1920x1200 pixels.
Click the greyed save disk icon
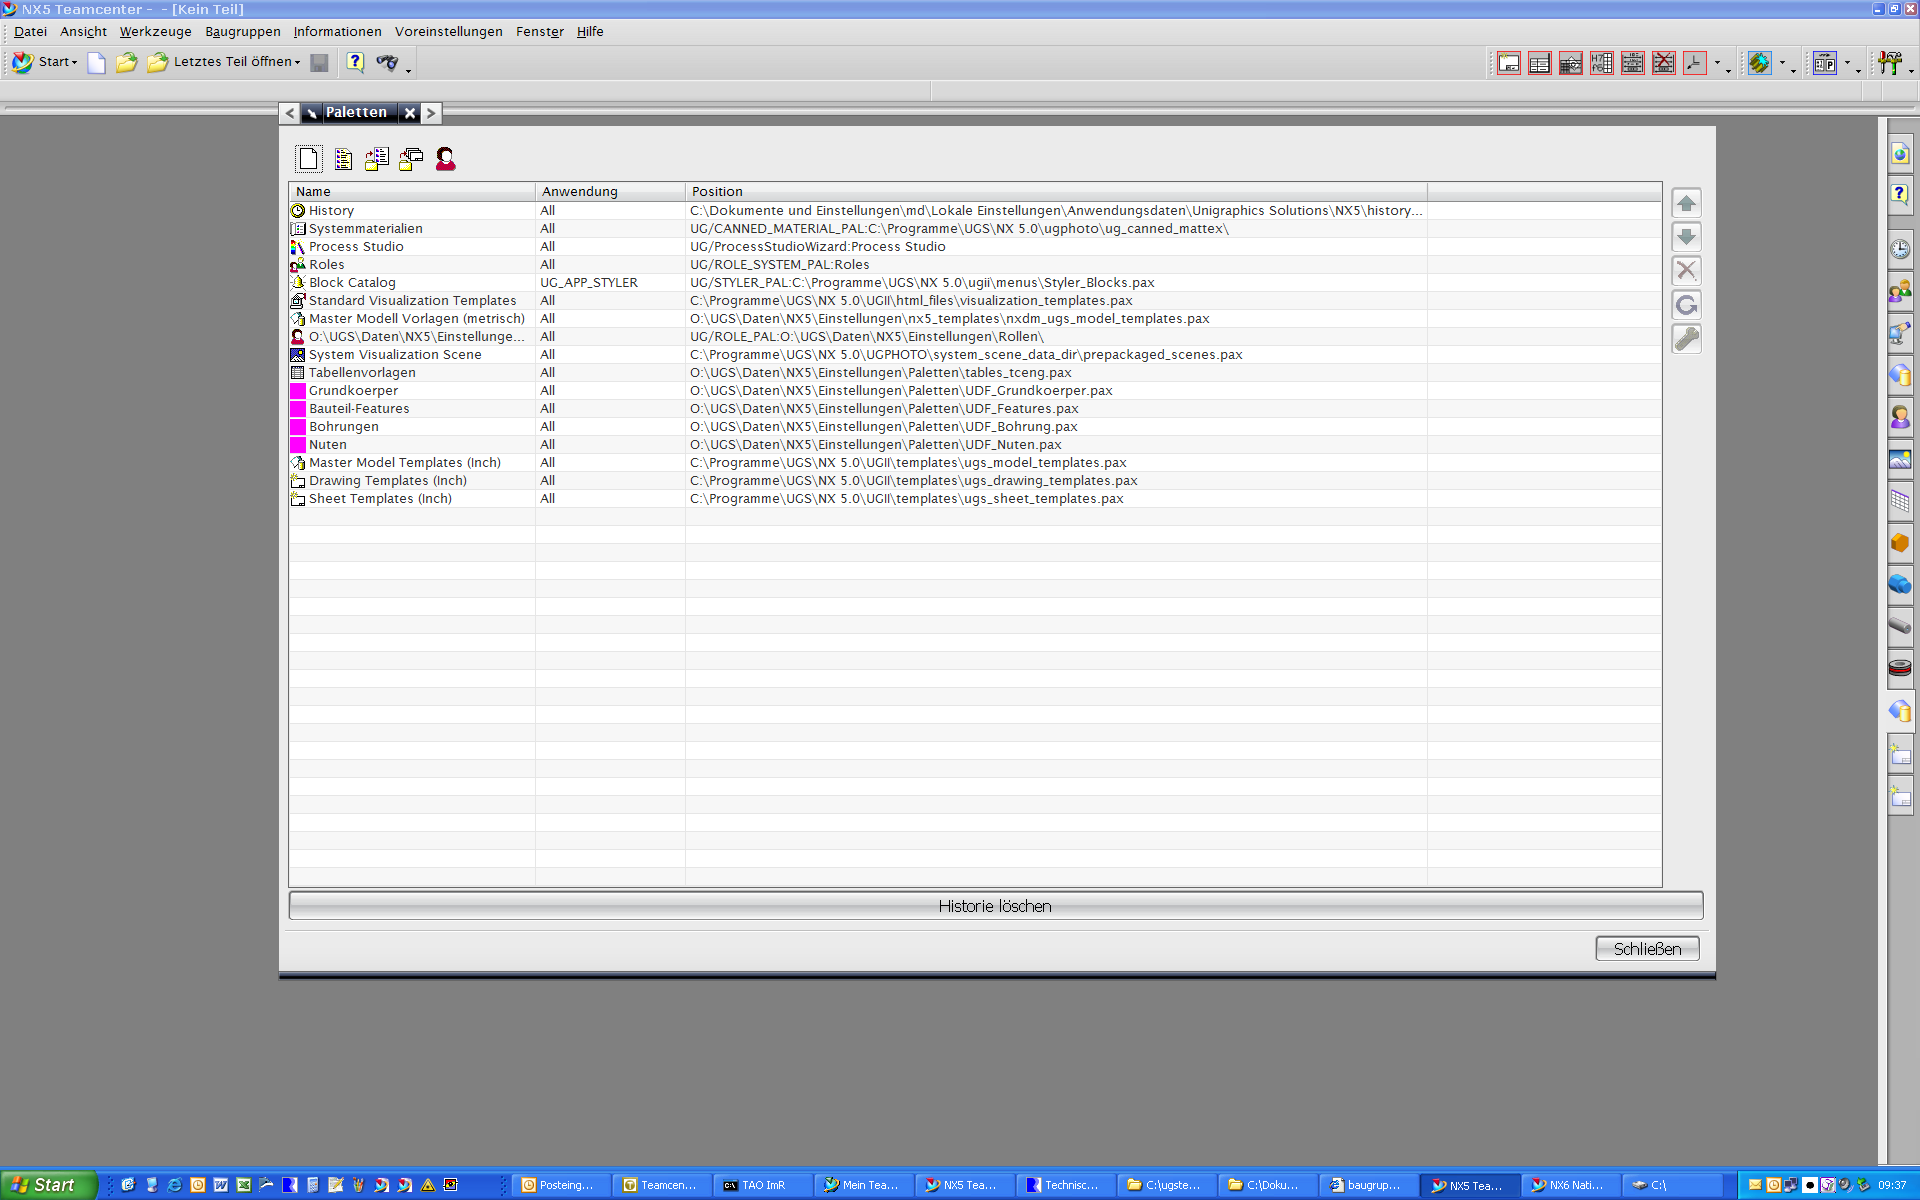[319, 63]
